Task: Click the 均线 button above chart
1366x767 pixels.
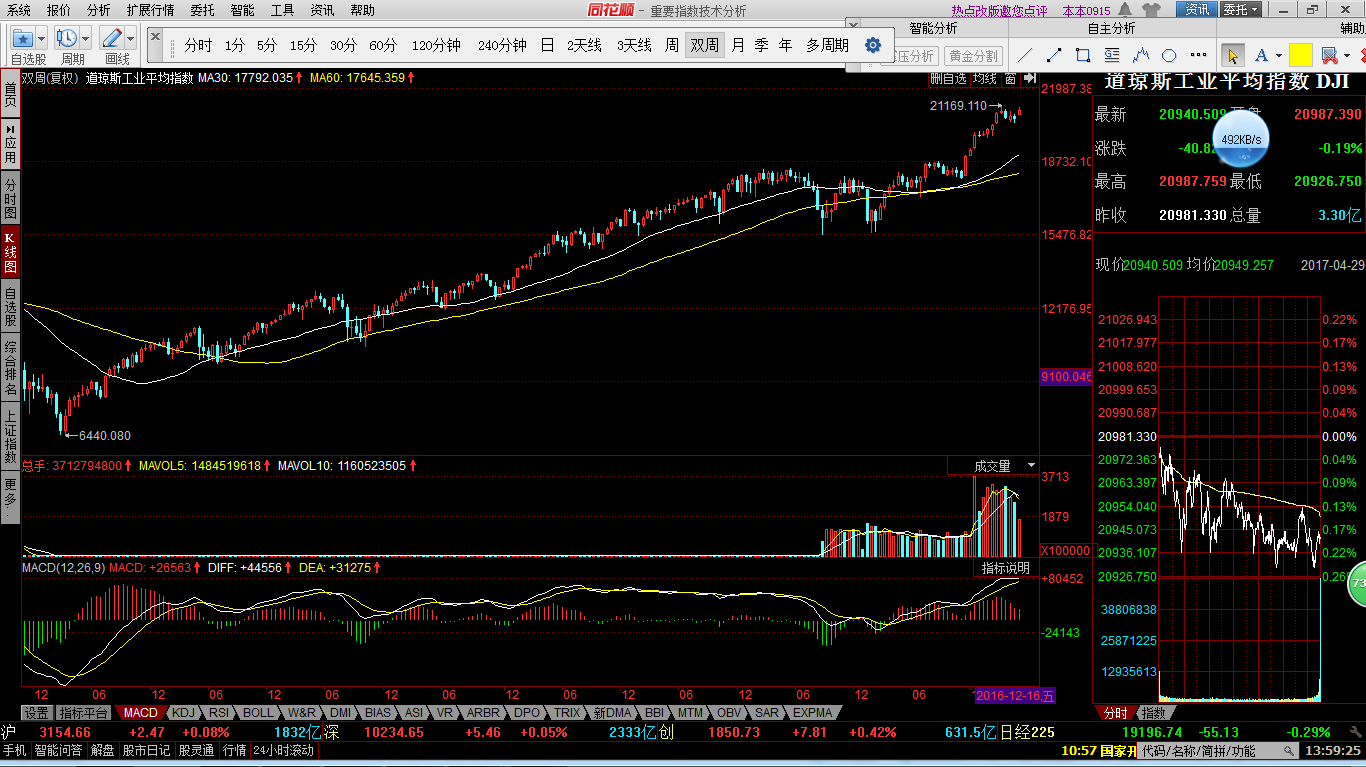Action: pos(985,78)
